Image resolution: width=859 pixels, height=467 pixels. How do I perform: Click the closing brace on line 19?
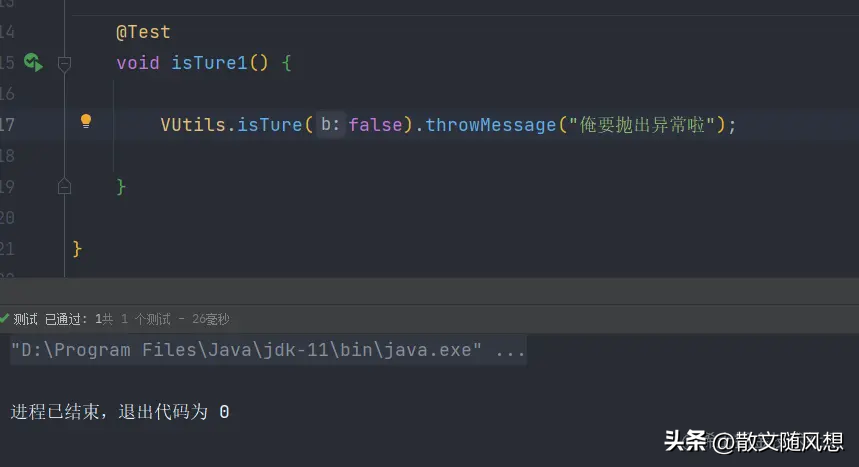[121, 187]
